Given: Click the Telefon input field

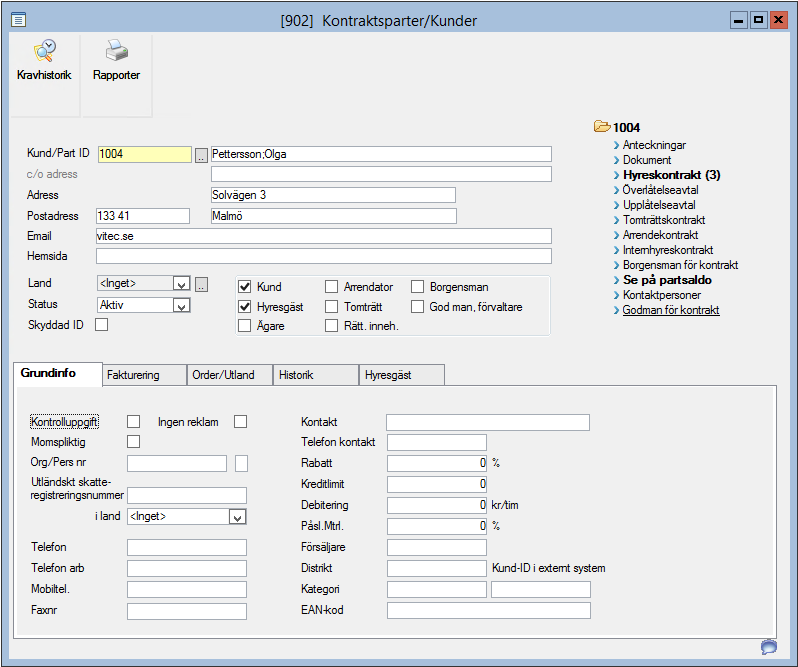Looking at the screenshot, I should pos(187,547).
